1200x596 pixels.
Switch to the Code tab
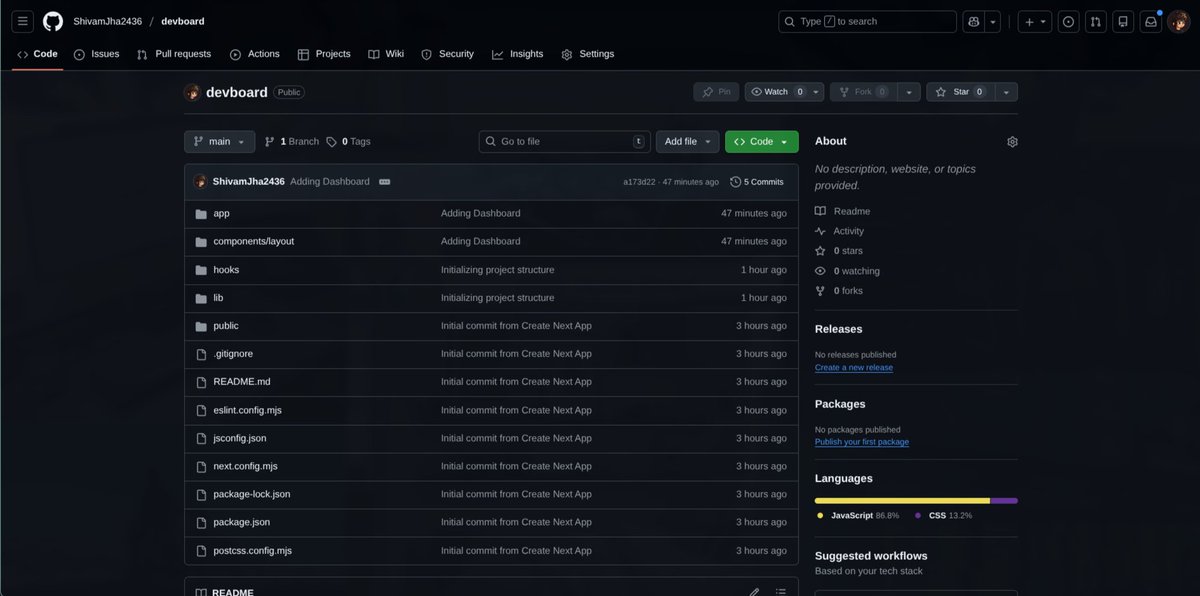coord(38,54)
